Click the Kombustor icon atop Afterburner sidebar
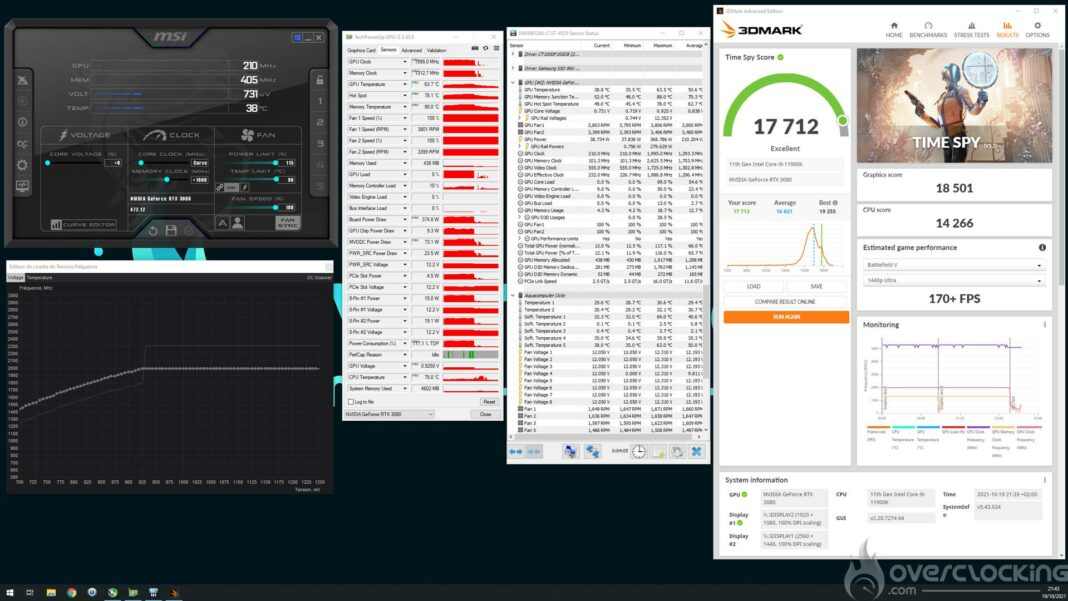This screenshot has width=1068, height=601. coord(22,80)
